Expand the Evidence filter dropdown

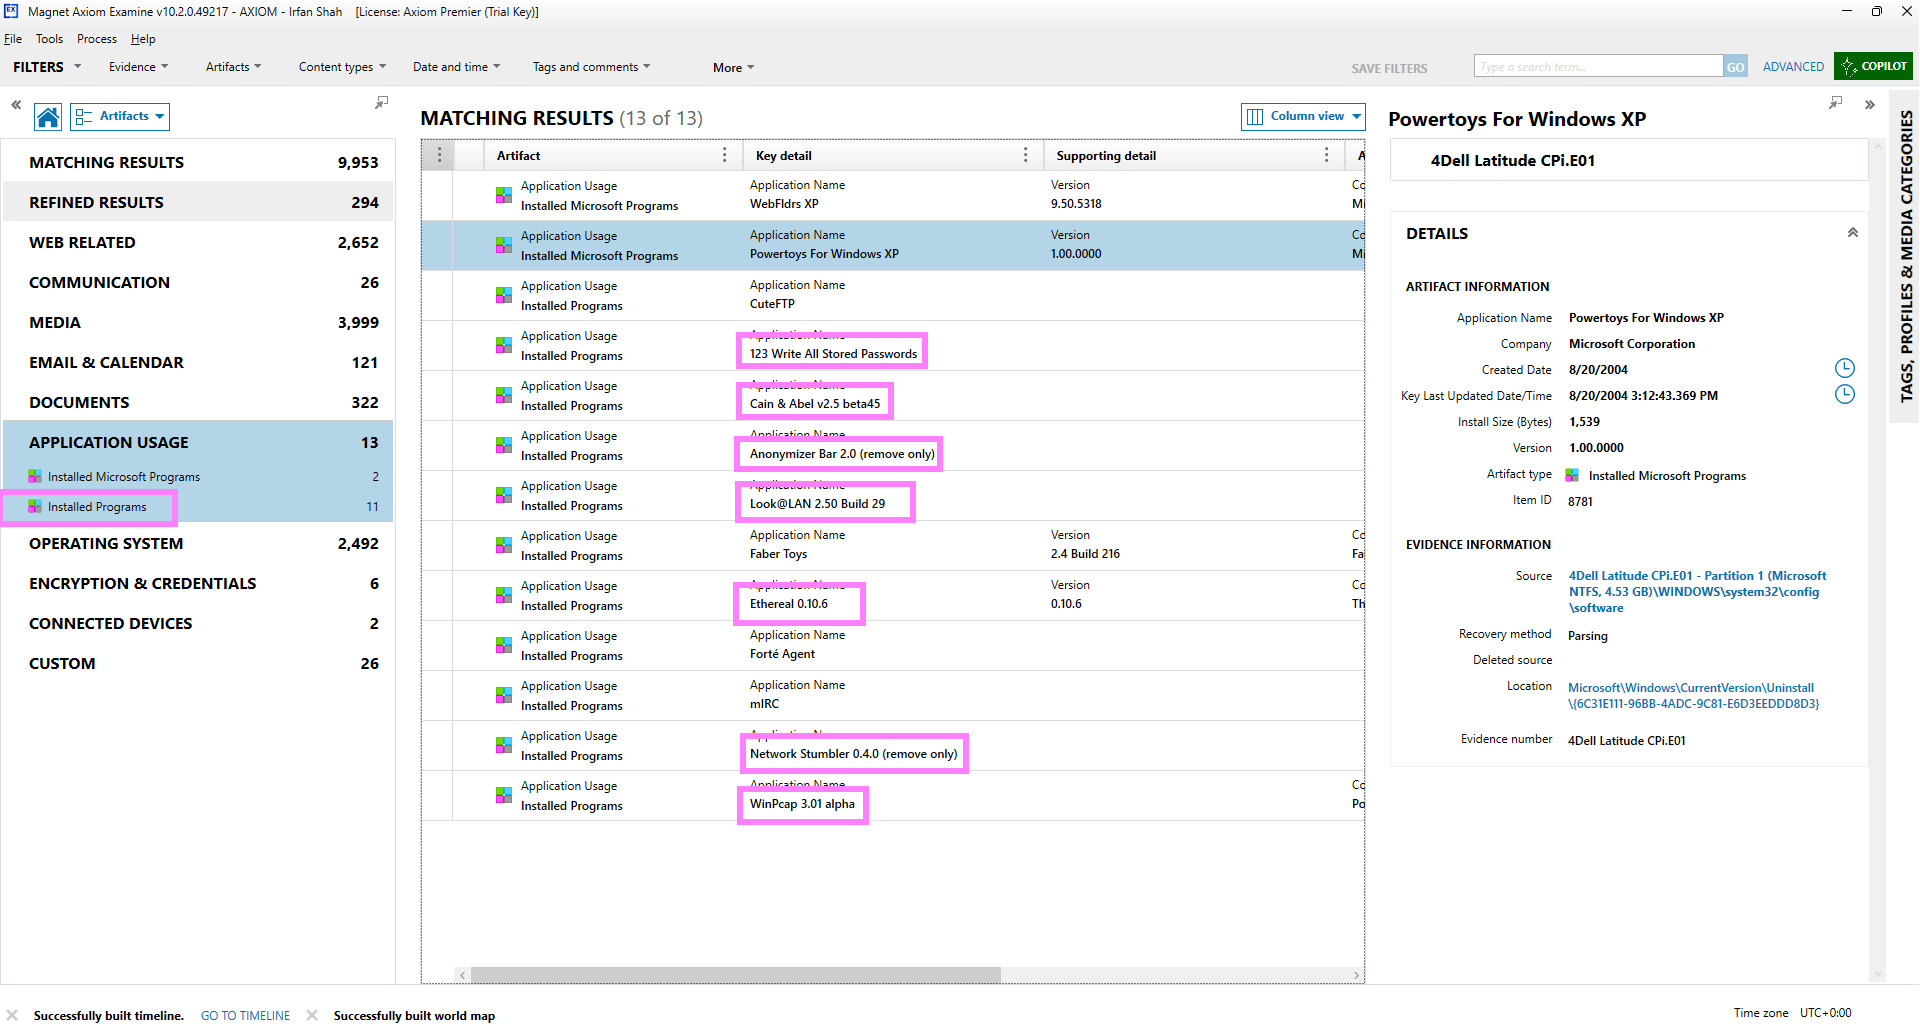(139, 67)
